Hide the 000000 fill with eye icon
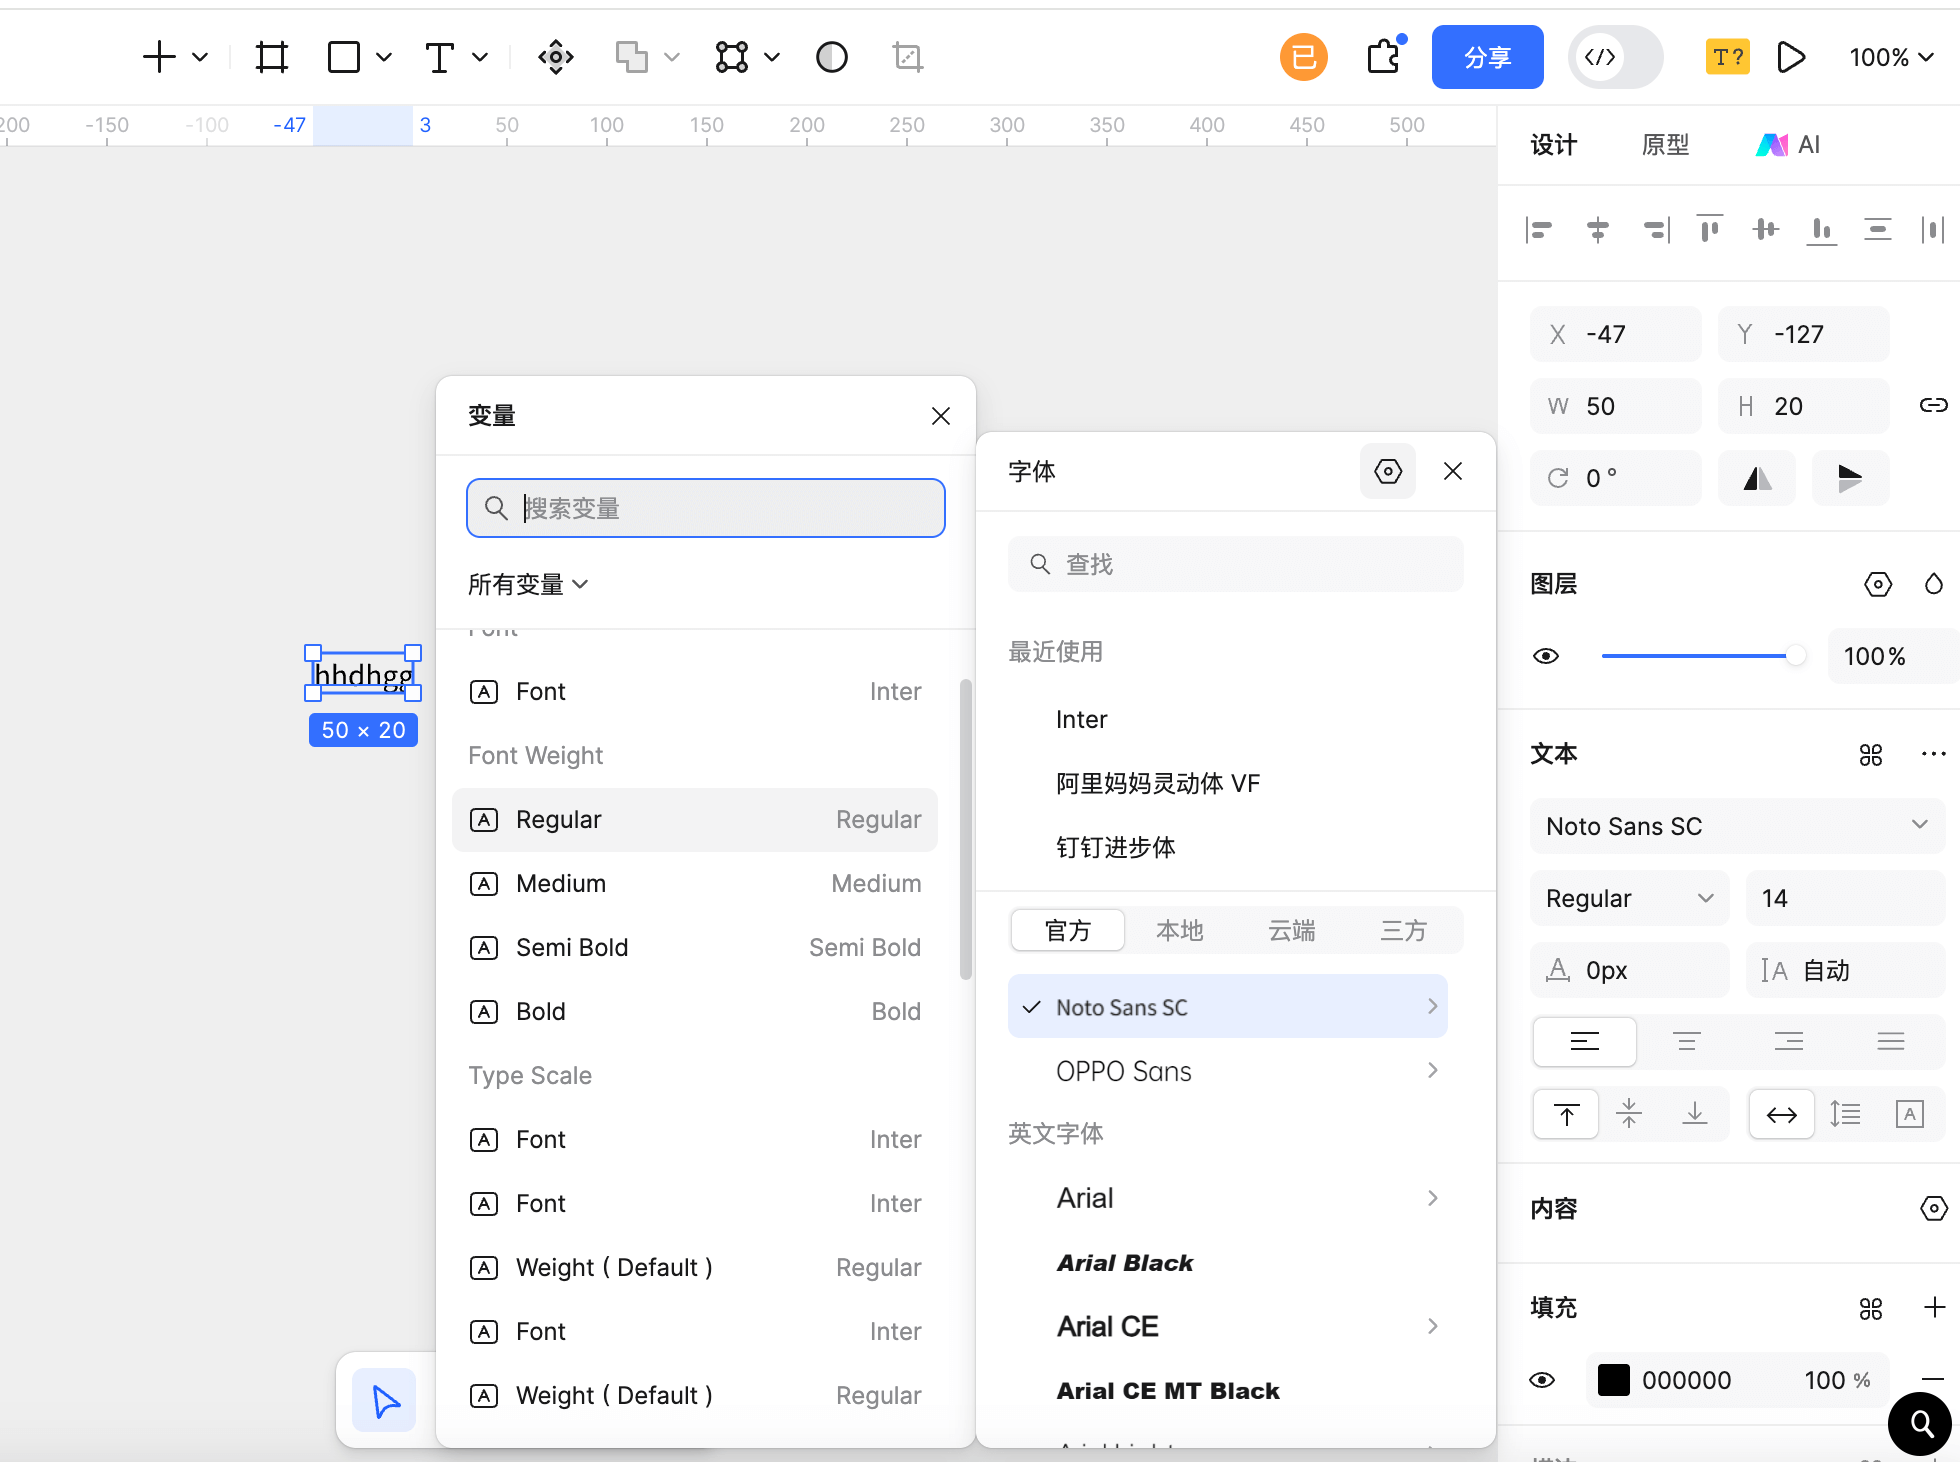This screenshot has width=1960, height=1462. 1542,1380
